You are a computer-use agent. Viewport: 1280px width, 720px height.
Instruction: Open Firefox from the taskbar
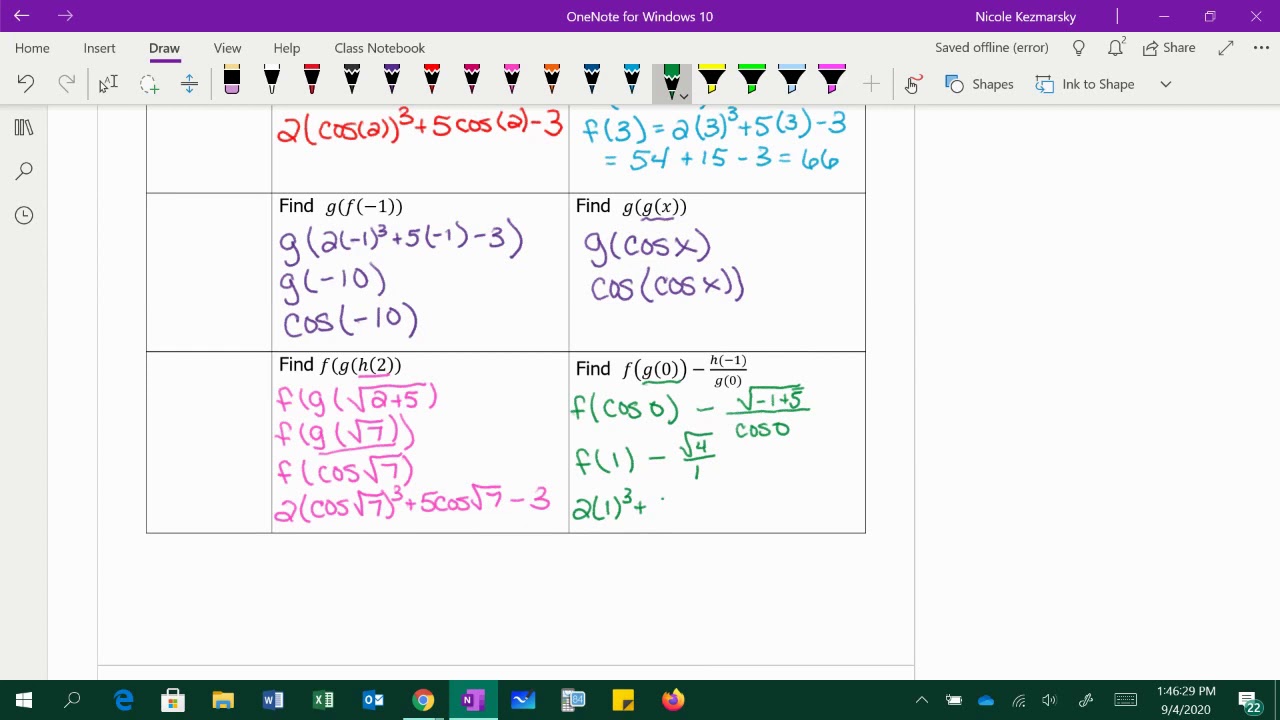(x=673, y=700)
